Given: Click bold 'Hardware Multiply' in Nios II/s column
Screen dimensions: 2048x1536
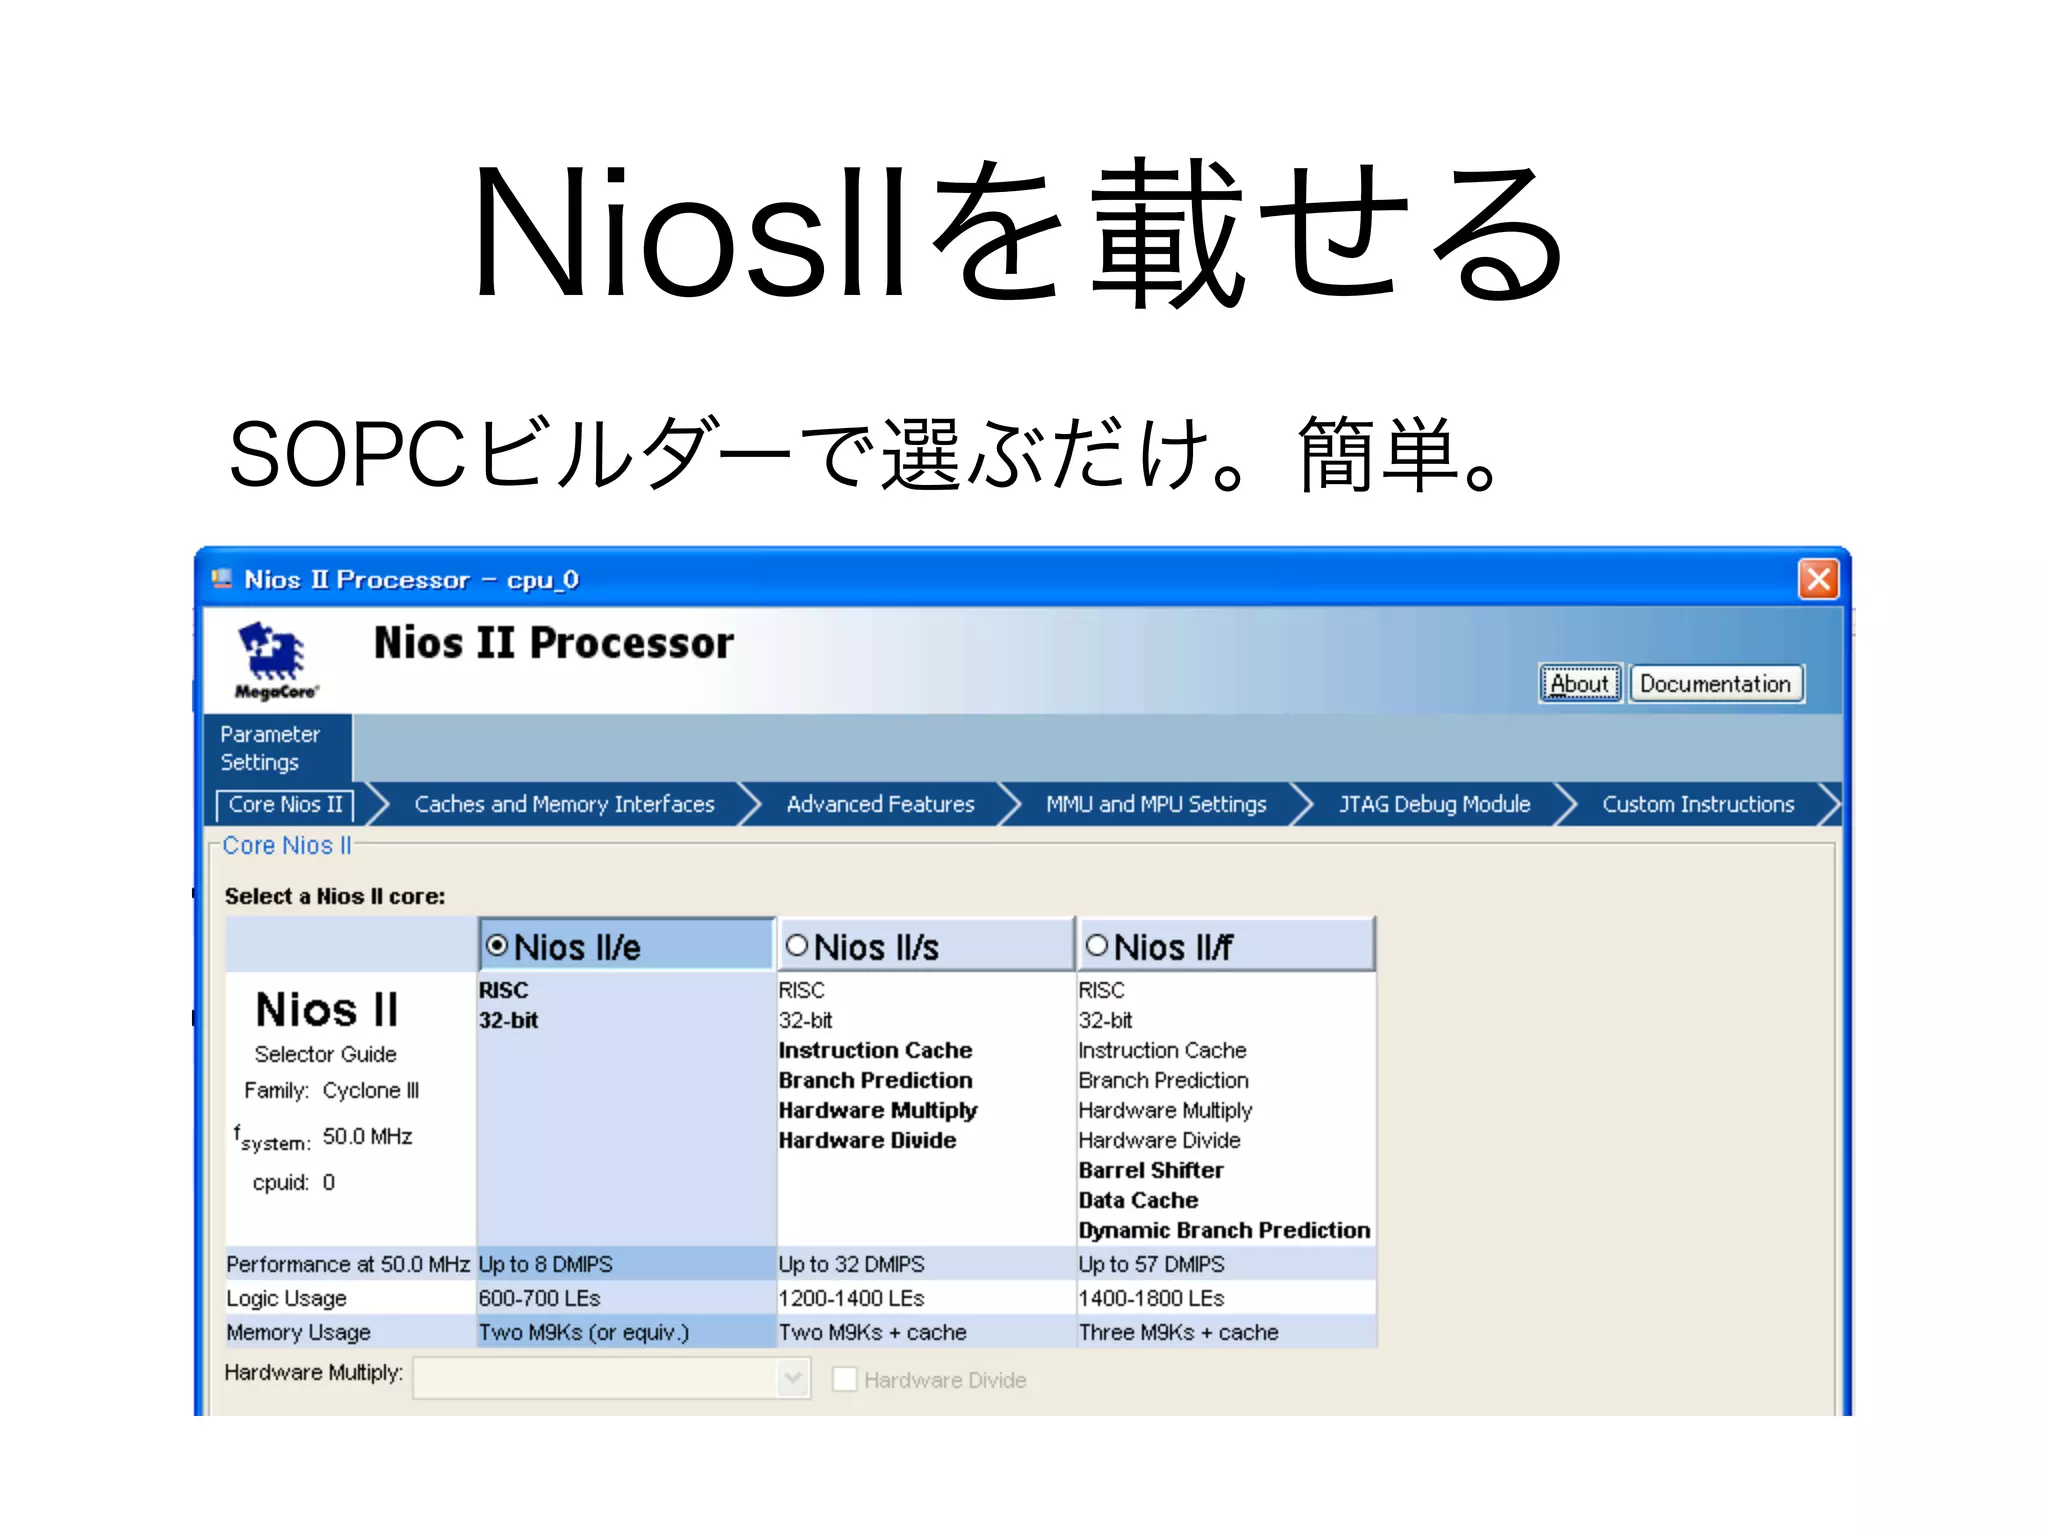Looking at the screenshot, I should [877, 1110].
